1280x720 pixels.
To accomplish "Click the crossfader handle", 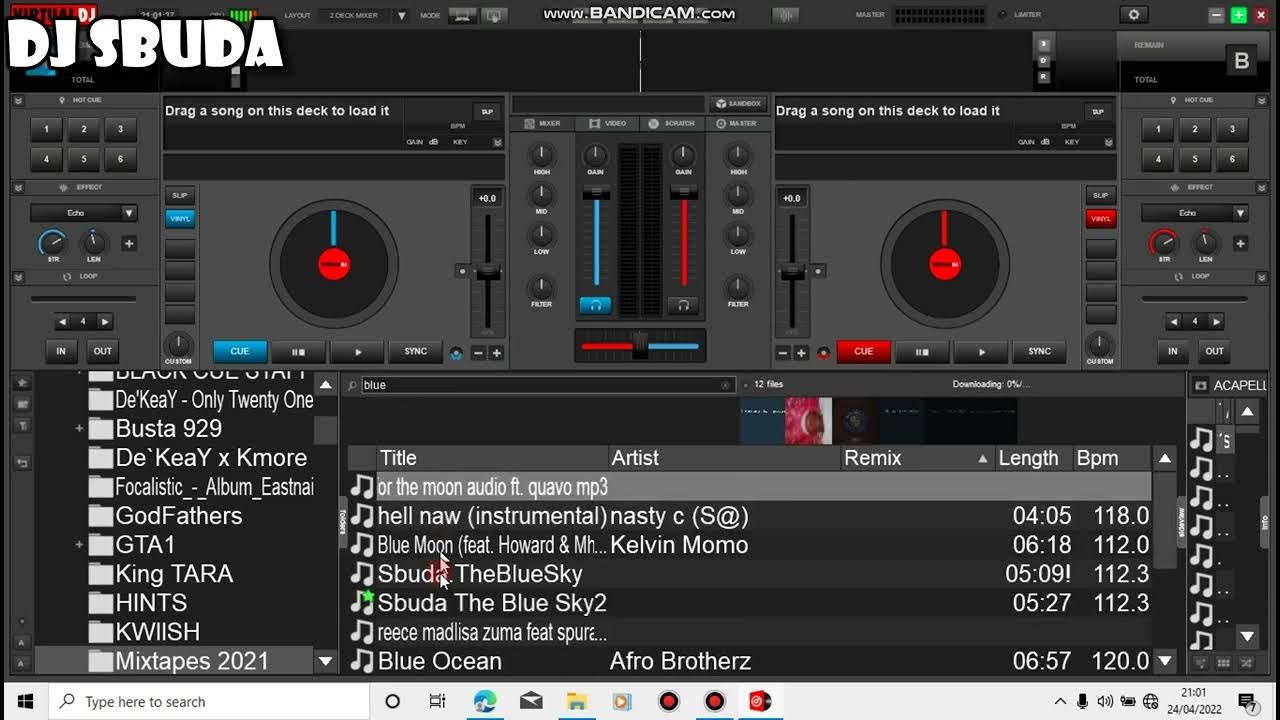I will click(x=640, y=346).
